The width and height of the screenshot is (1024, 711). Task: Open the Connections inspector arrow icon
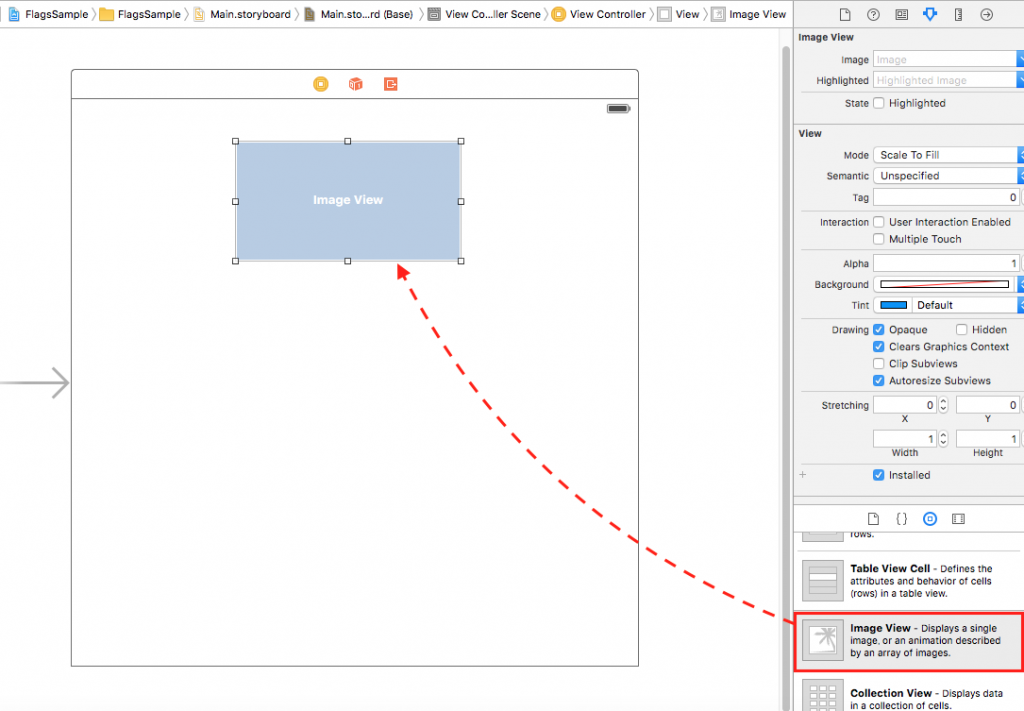[987, 15]
